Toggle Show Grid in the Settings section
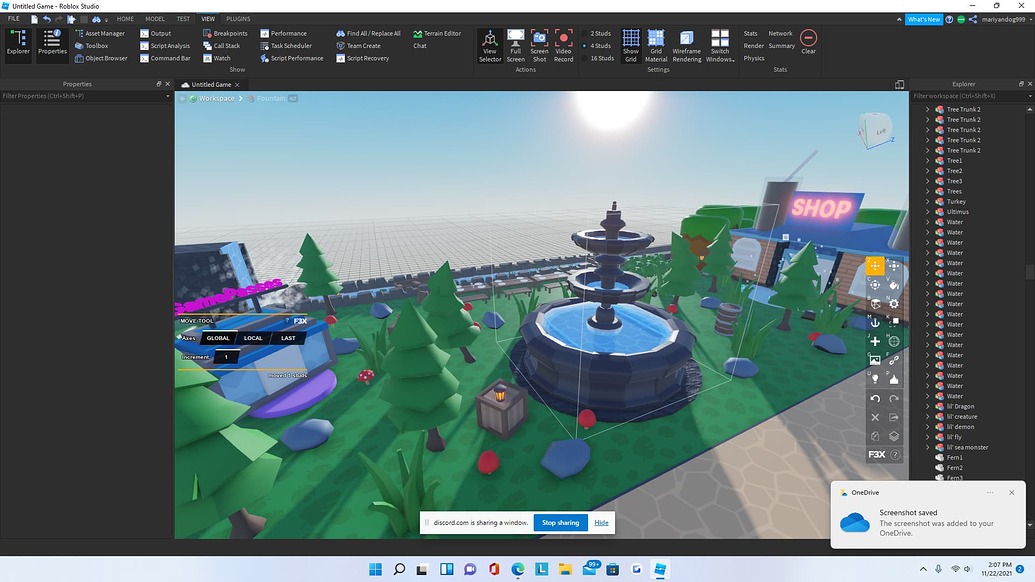The width and height of the screenshot is (1035, 582). point(631,44)
